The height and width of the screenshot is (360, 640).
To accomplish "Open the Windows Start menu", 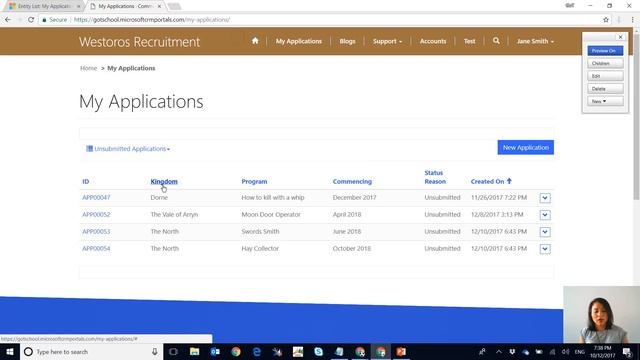I will click(x=10, y=351).
